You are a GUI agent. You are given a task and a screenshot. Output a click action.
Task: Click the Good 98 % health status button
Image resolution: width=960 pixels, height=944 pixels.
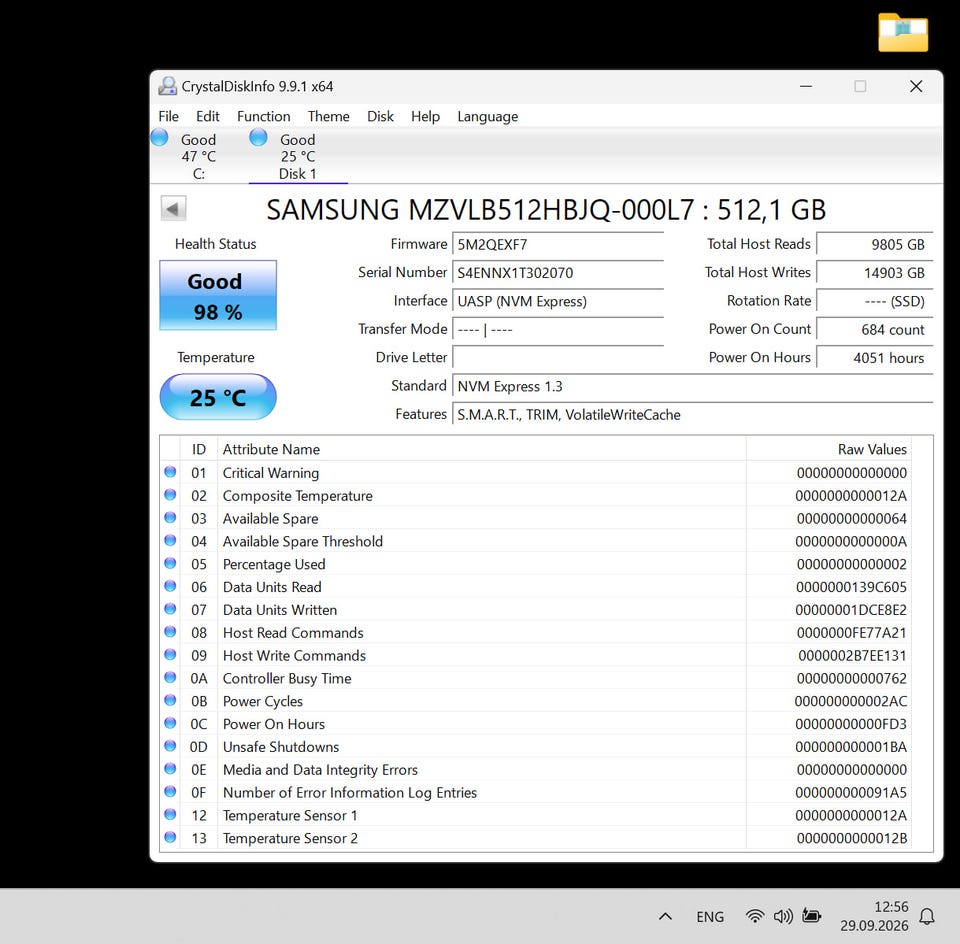click(218, 296)
